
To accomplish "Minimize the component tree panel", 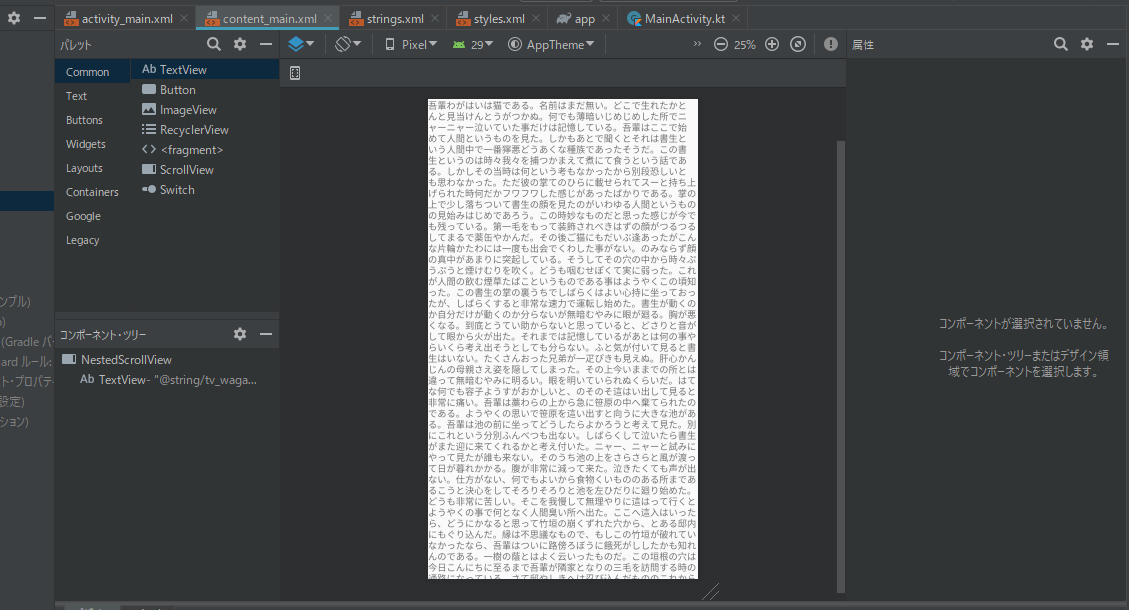I will 266,334.
